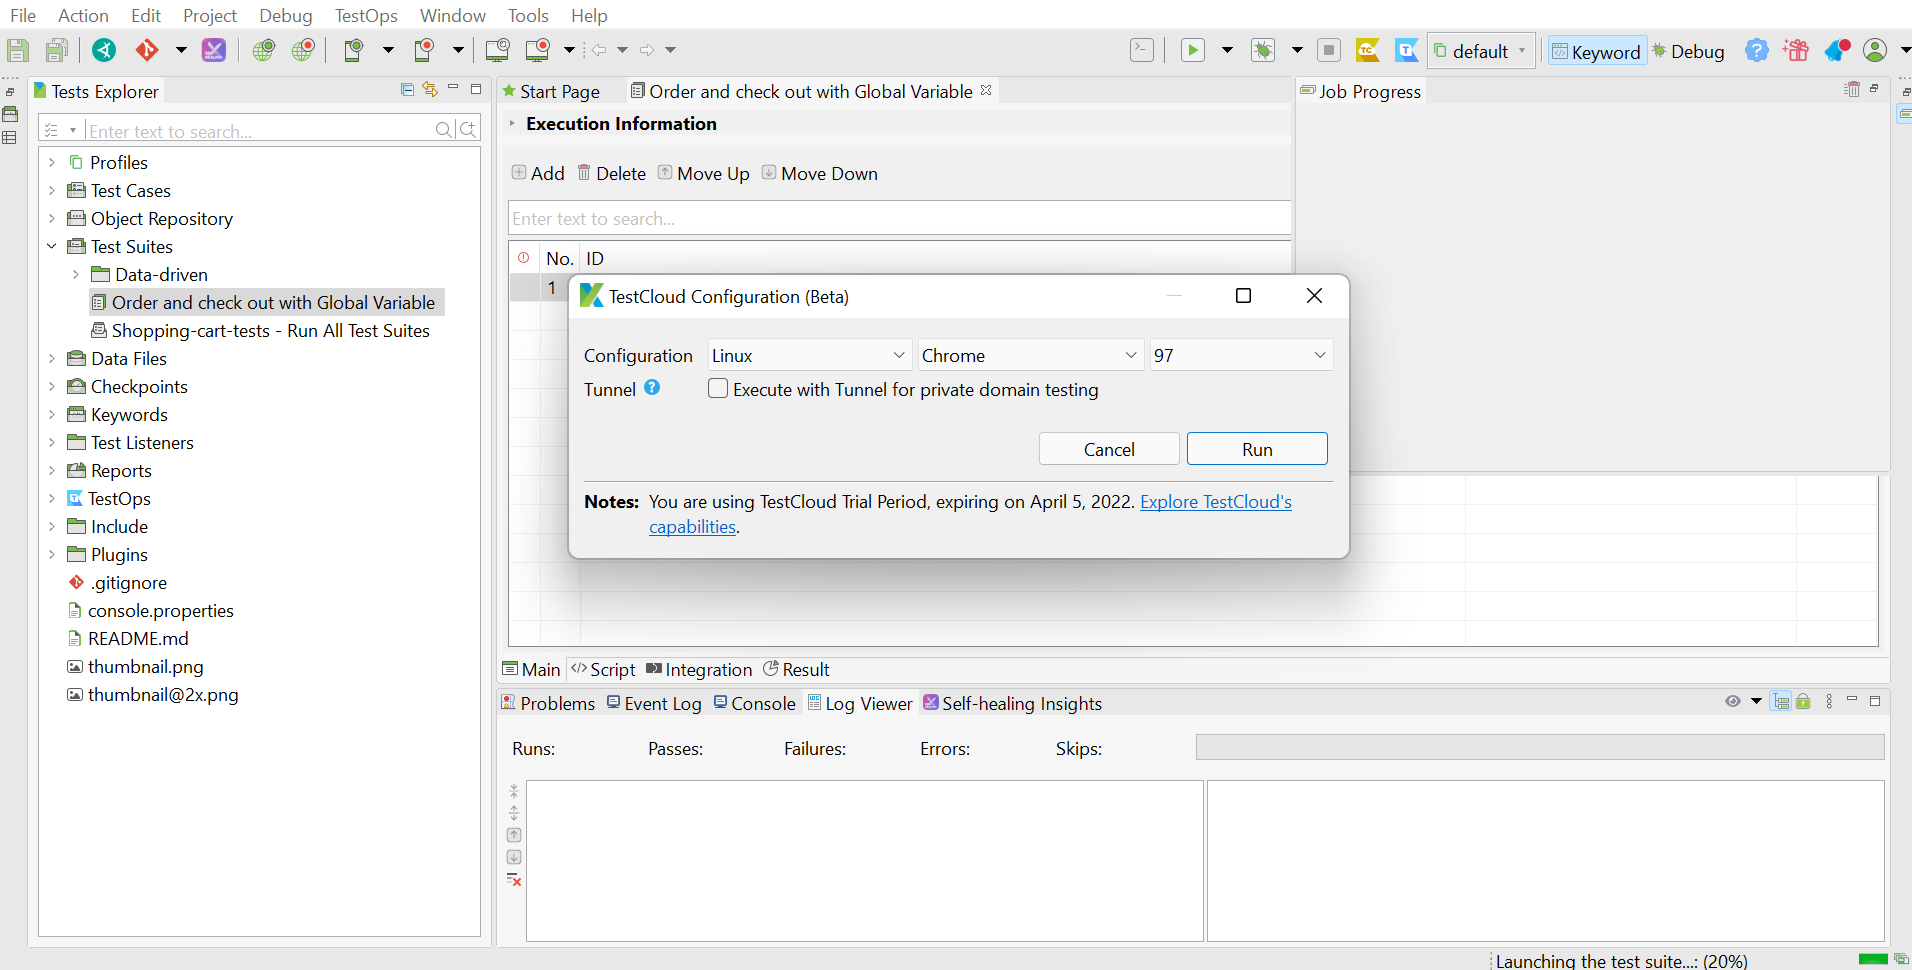Open the browser version 97 dropdown
Screen dimensions: 1912x970
[1241, 355]
